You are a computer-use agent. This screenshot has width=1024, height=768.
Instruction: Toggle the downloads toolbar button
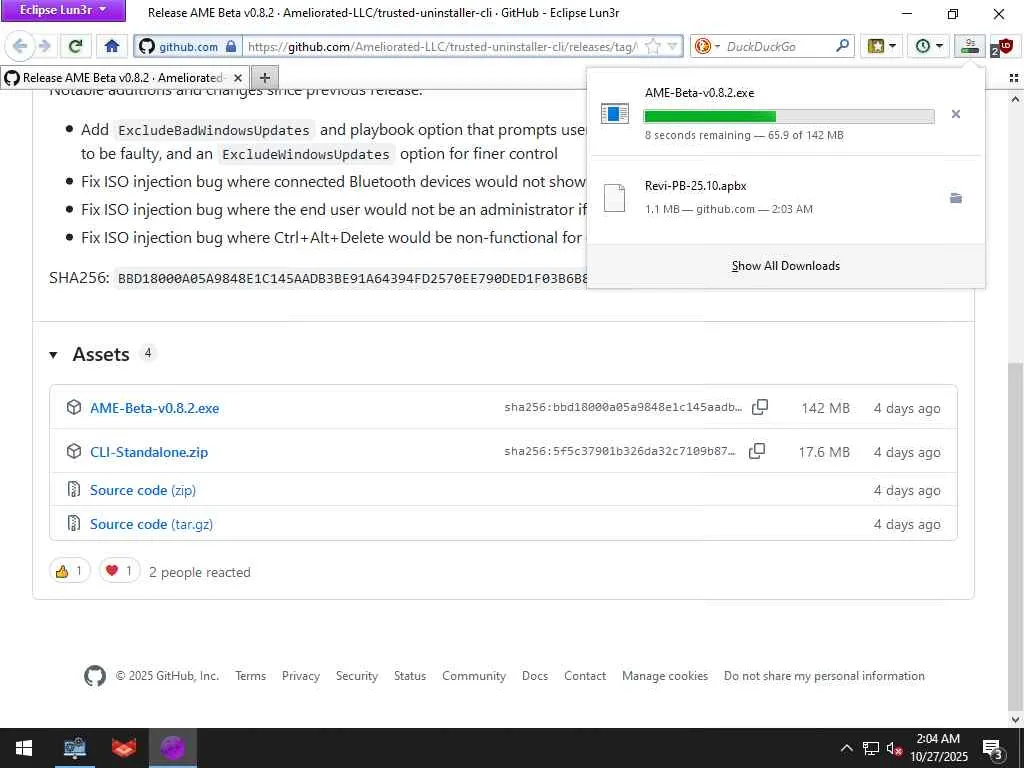click(970, 46)
